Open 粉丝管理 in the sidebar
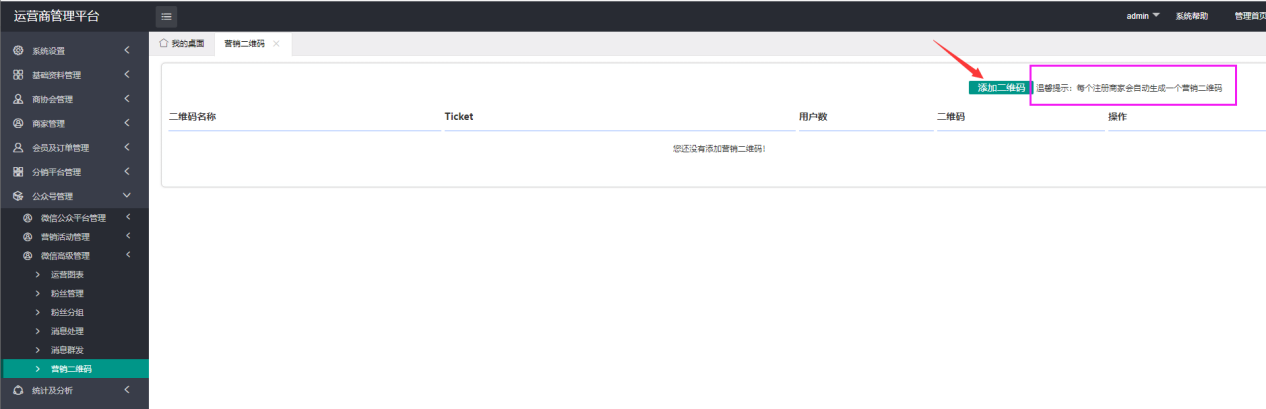This screenshot has width=1266, height=409. click(67, 293)
